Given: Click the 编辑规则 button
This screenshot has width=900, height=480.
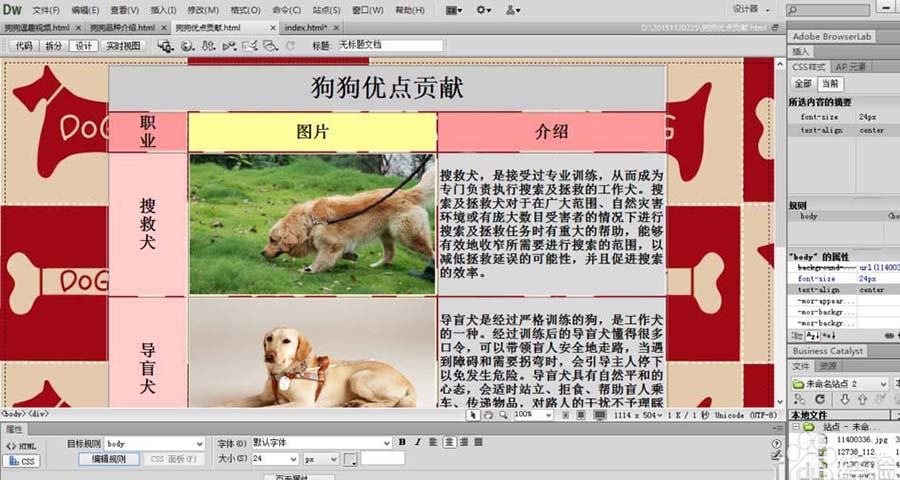Looking at the screenshot, I should pyautogui.click(x=108, y=459).
